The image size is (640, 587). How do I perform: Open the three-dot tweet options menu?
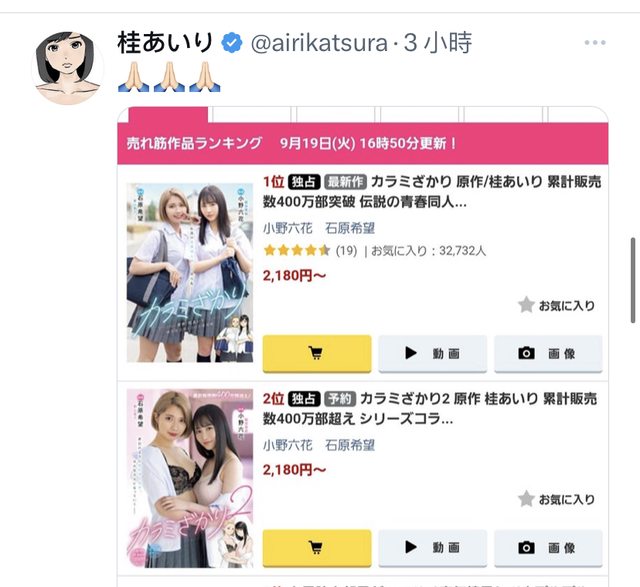click(595, 42)
